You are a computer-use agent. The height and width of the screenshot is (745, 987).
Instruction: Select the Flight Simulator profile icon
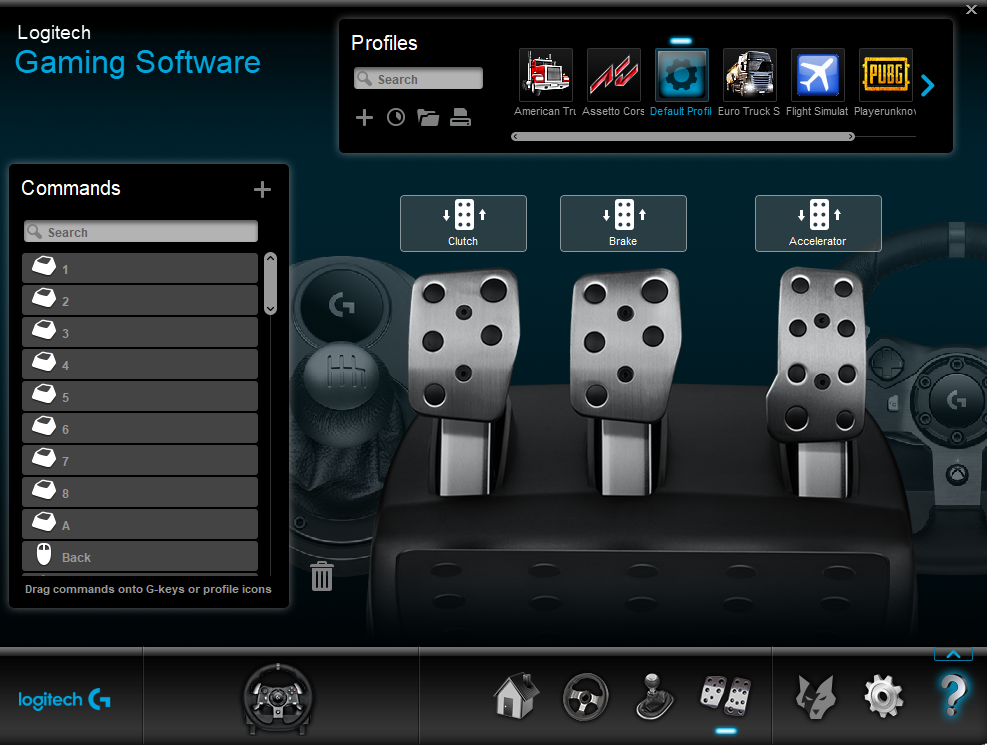(x=818, y=75)
